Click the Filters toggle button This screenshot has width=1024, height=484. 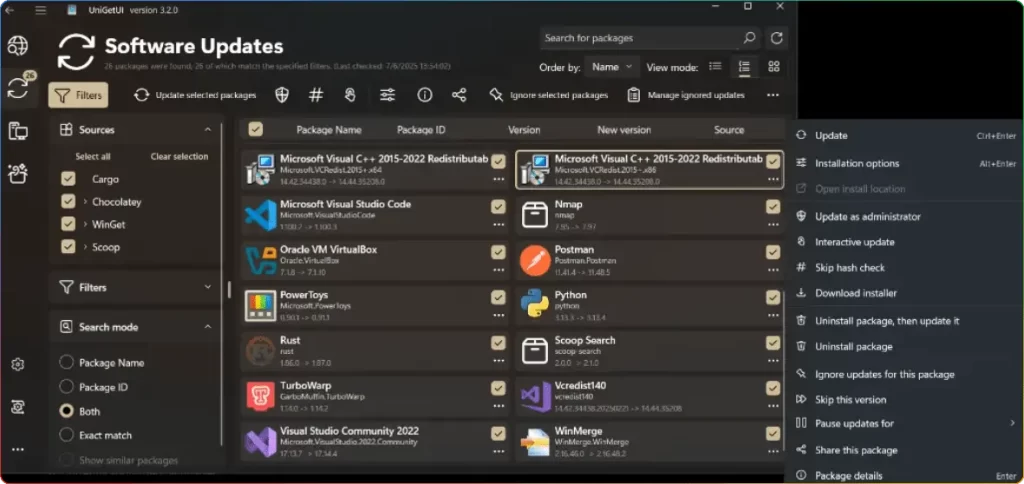[x=78, y=95]
